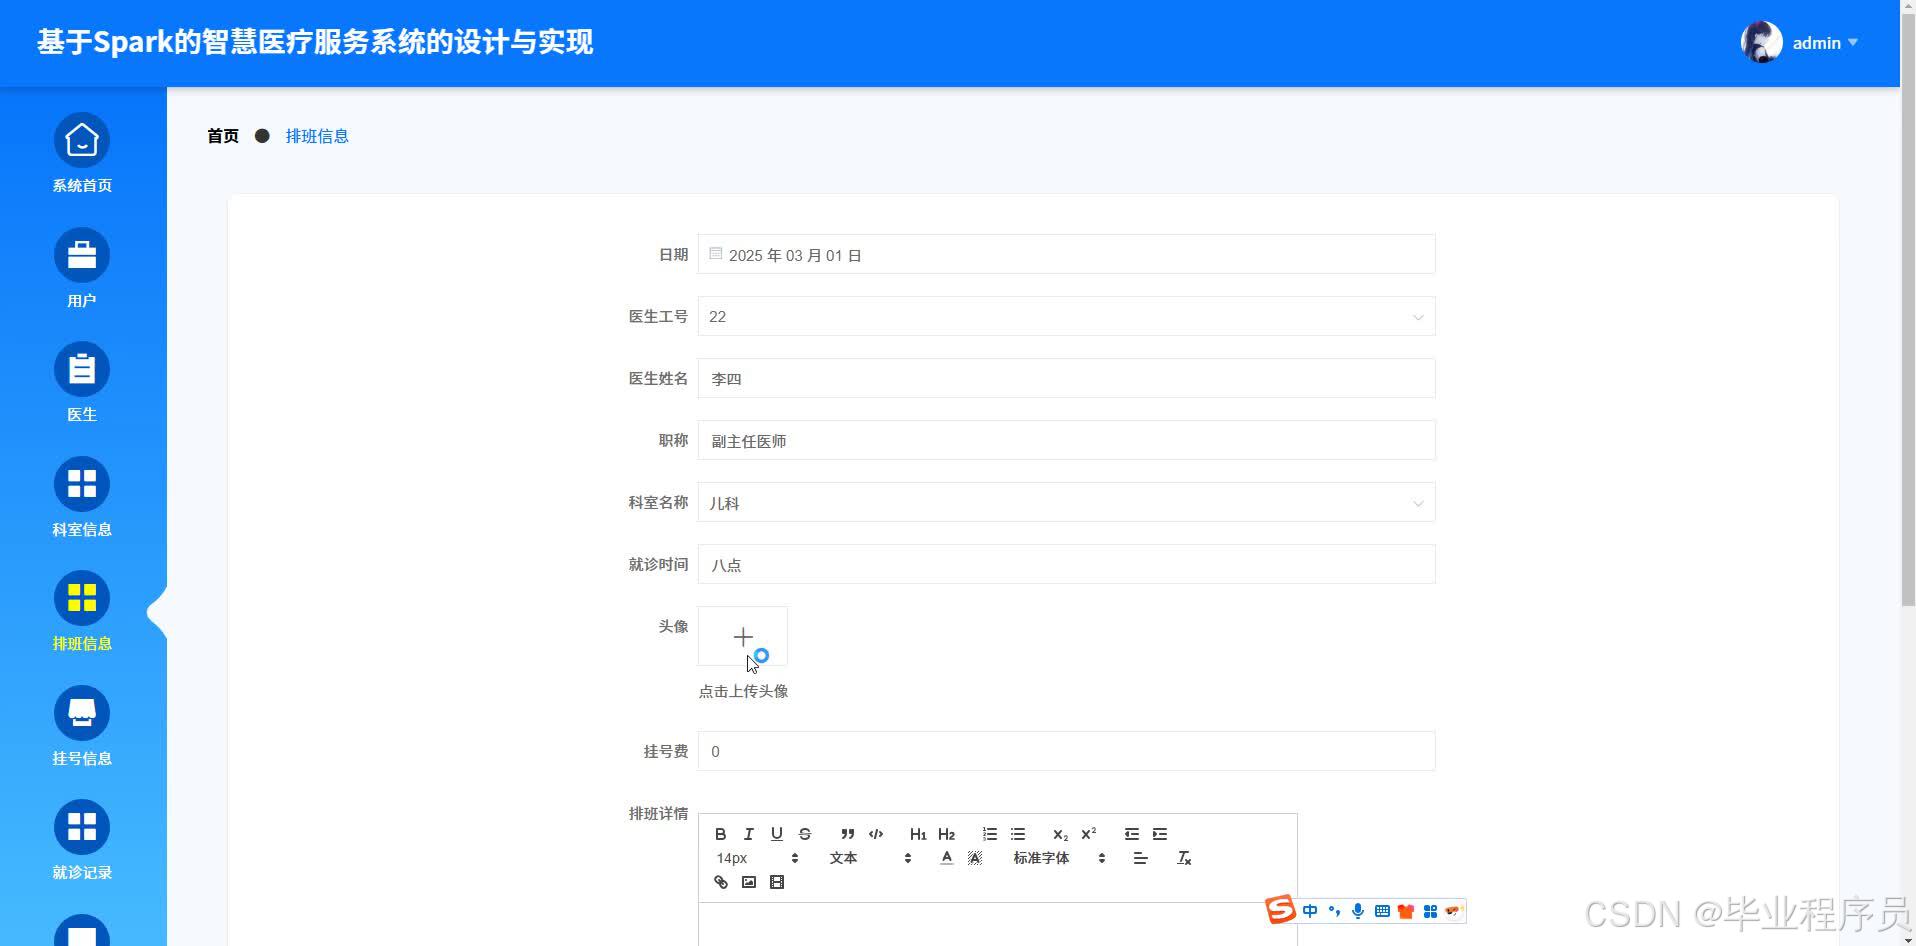
Task: Switch to 排班信息 breadcrumb tab
Action: 317,135
